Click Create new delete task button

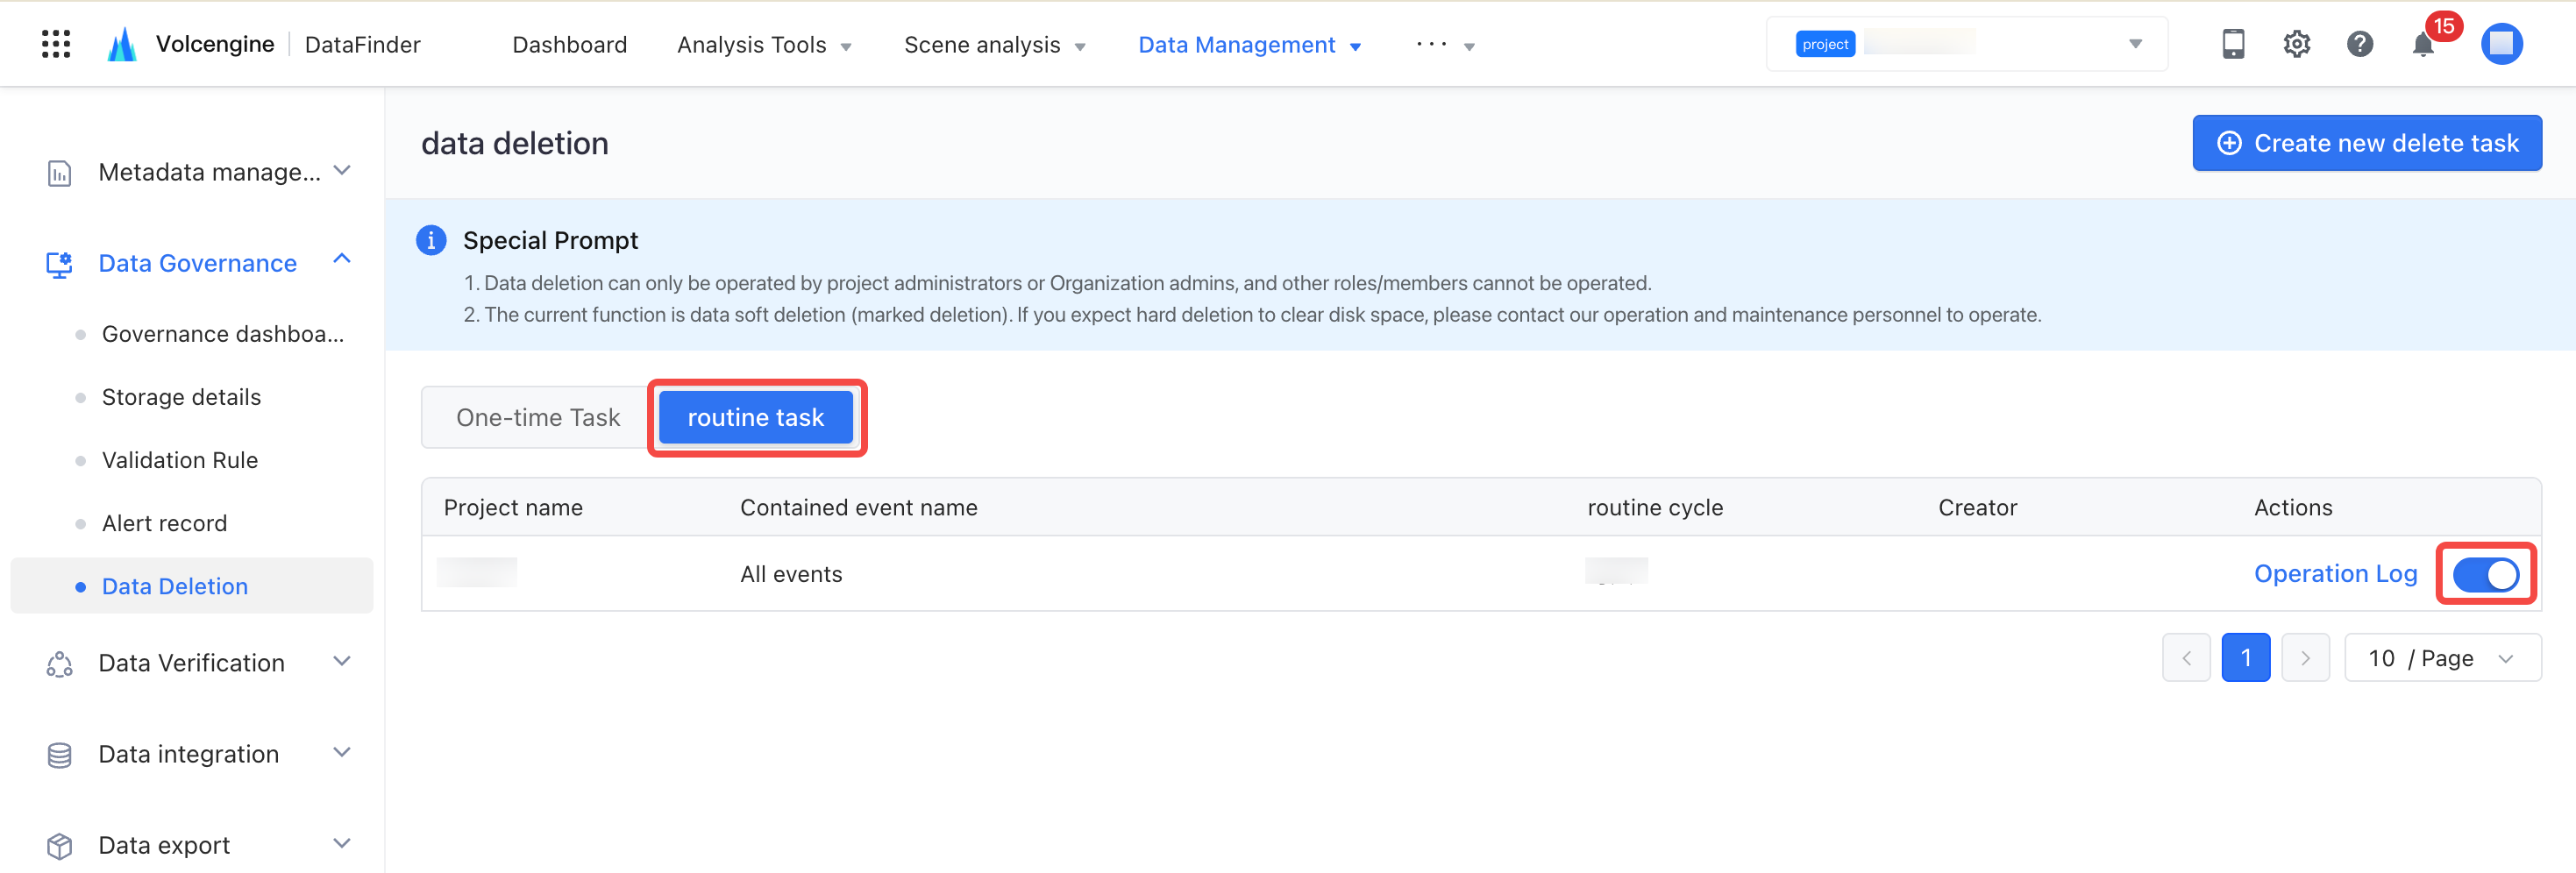pos(2367,143)
